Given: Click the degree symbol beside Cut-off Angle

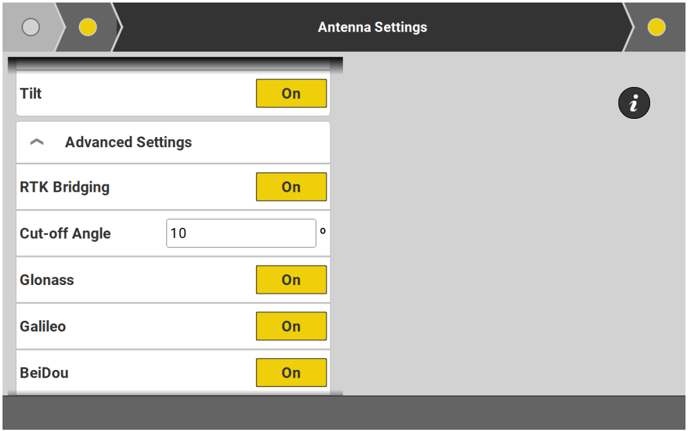Looking at the screenshot, I should point(323,230).
